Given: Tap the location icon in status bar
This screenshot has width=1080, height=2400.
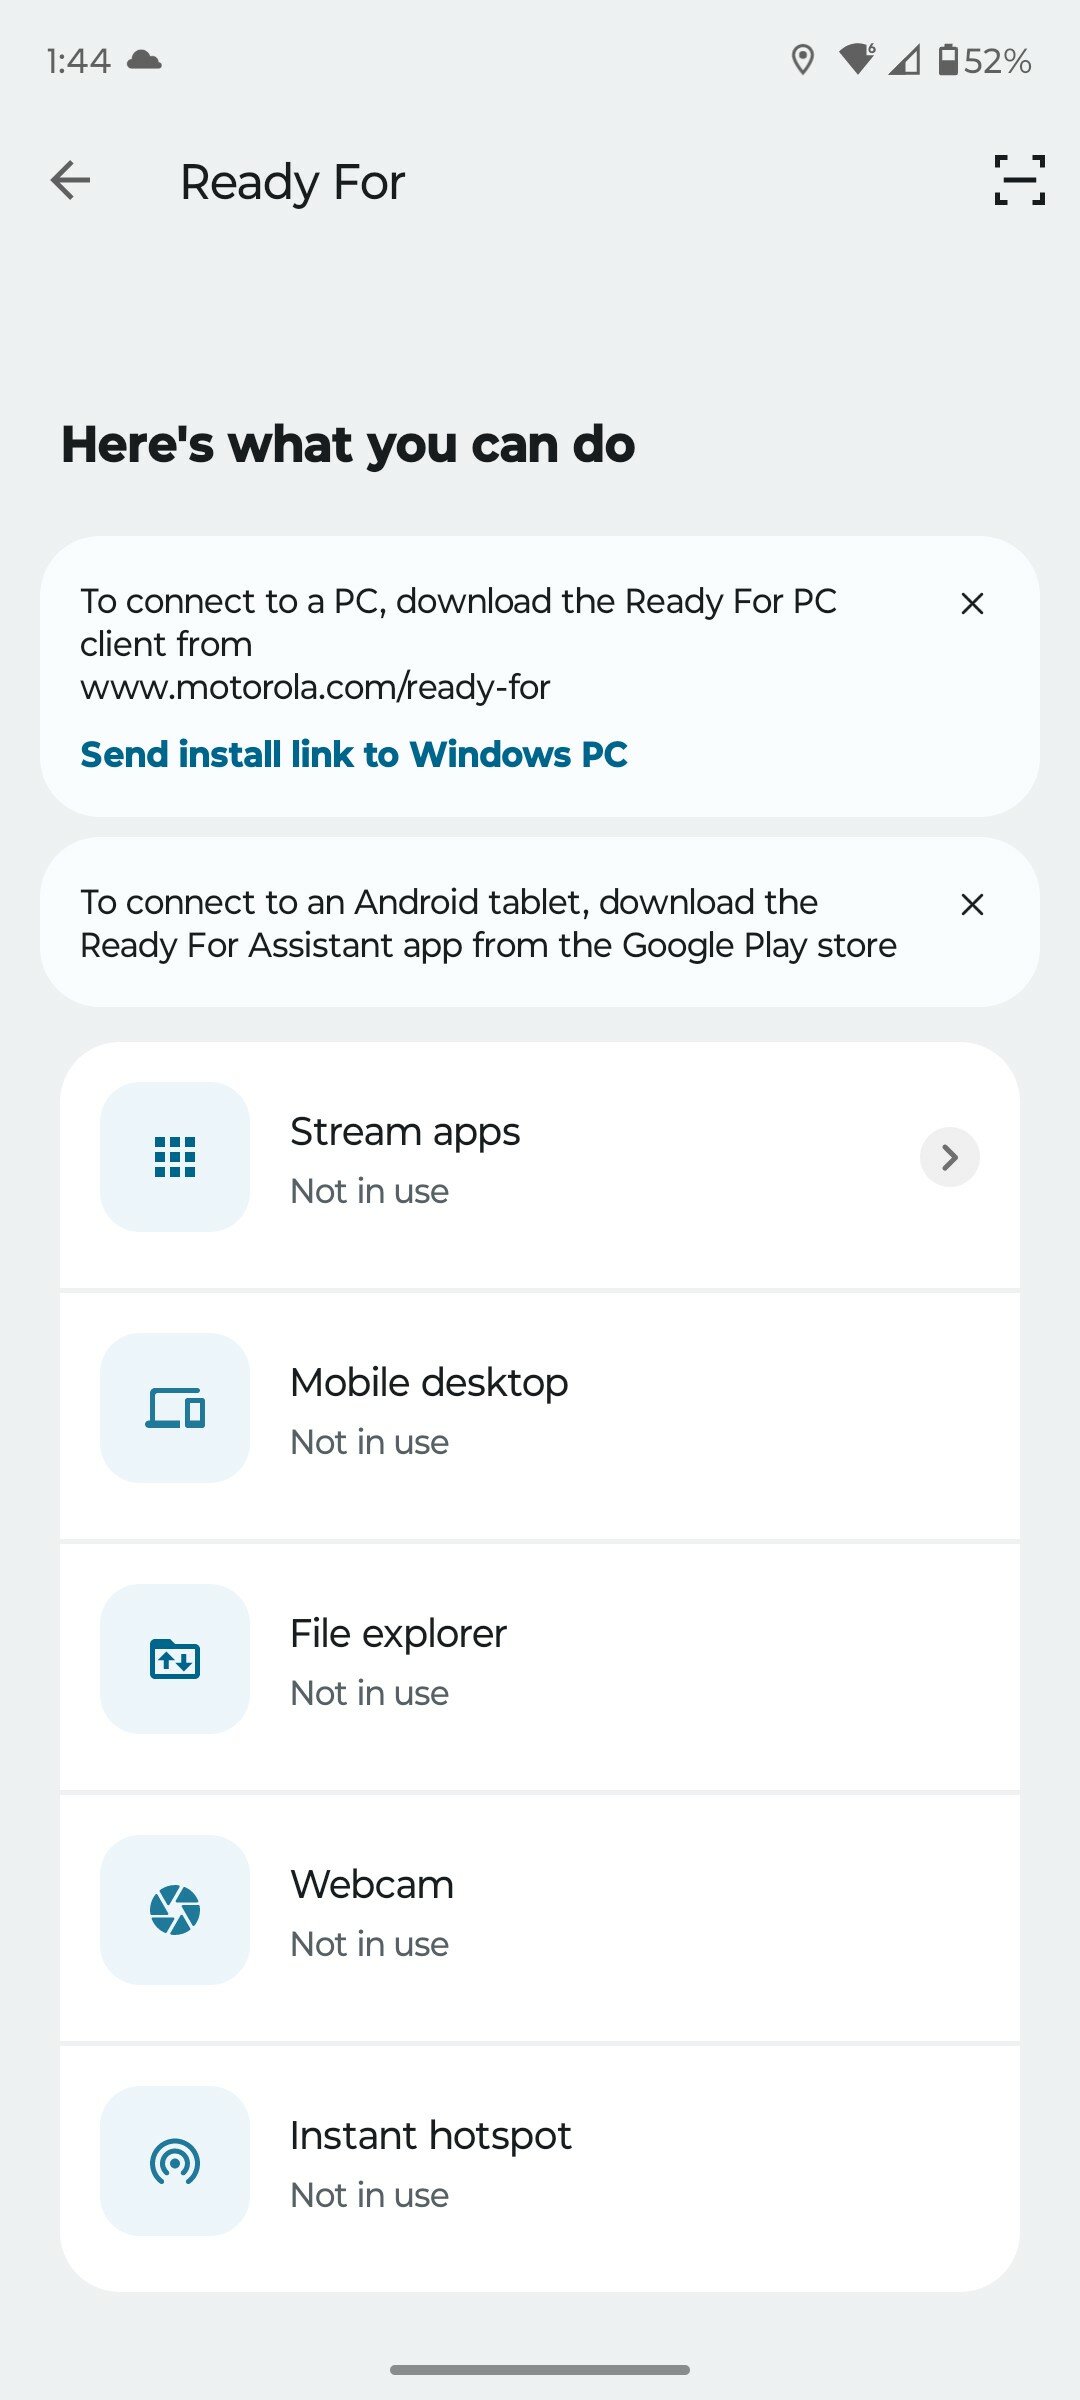Looking at the screenshot, I should 802,61.
